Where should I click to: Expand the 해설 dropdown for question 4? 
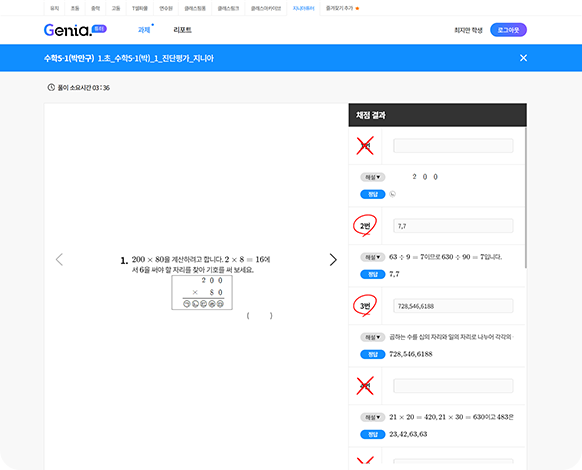(x=373, y=417)
